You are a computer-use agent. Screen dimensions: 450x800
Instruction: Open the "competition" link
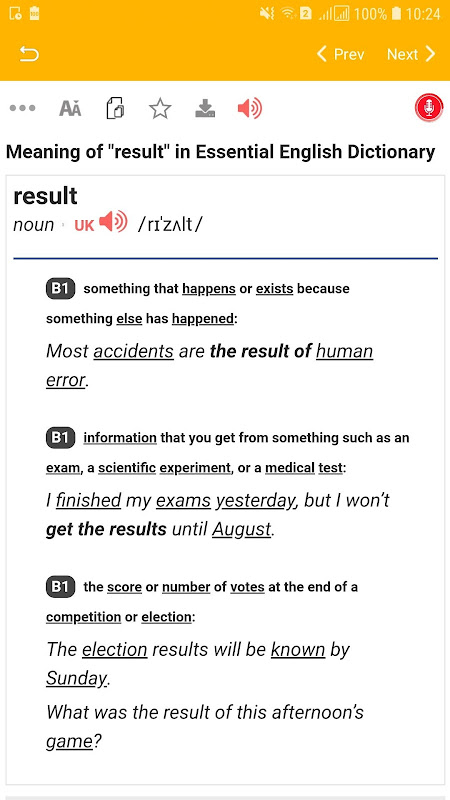pyautogui.click(x=83, y=617)
